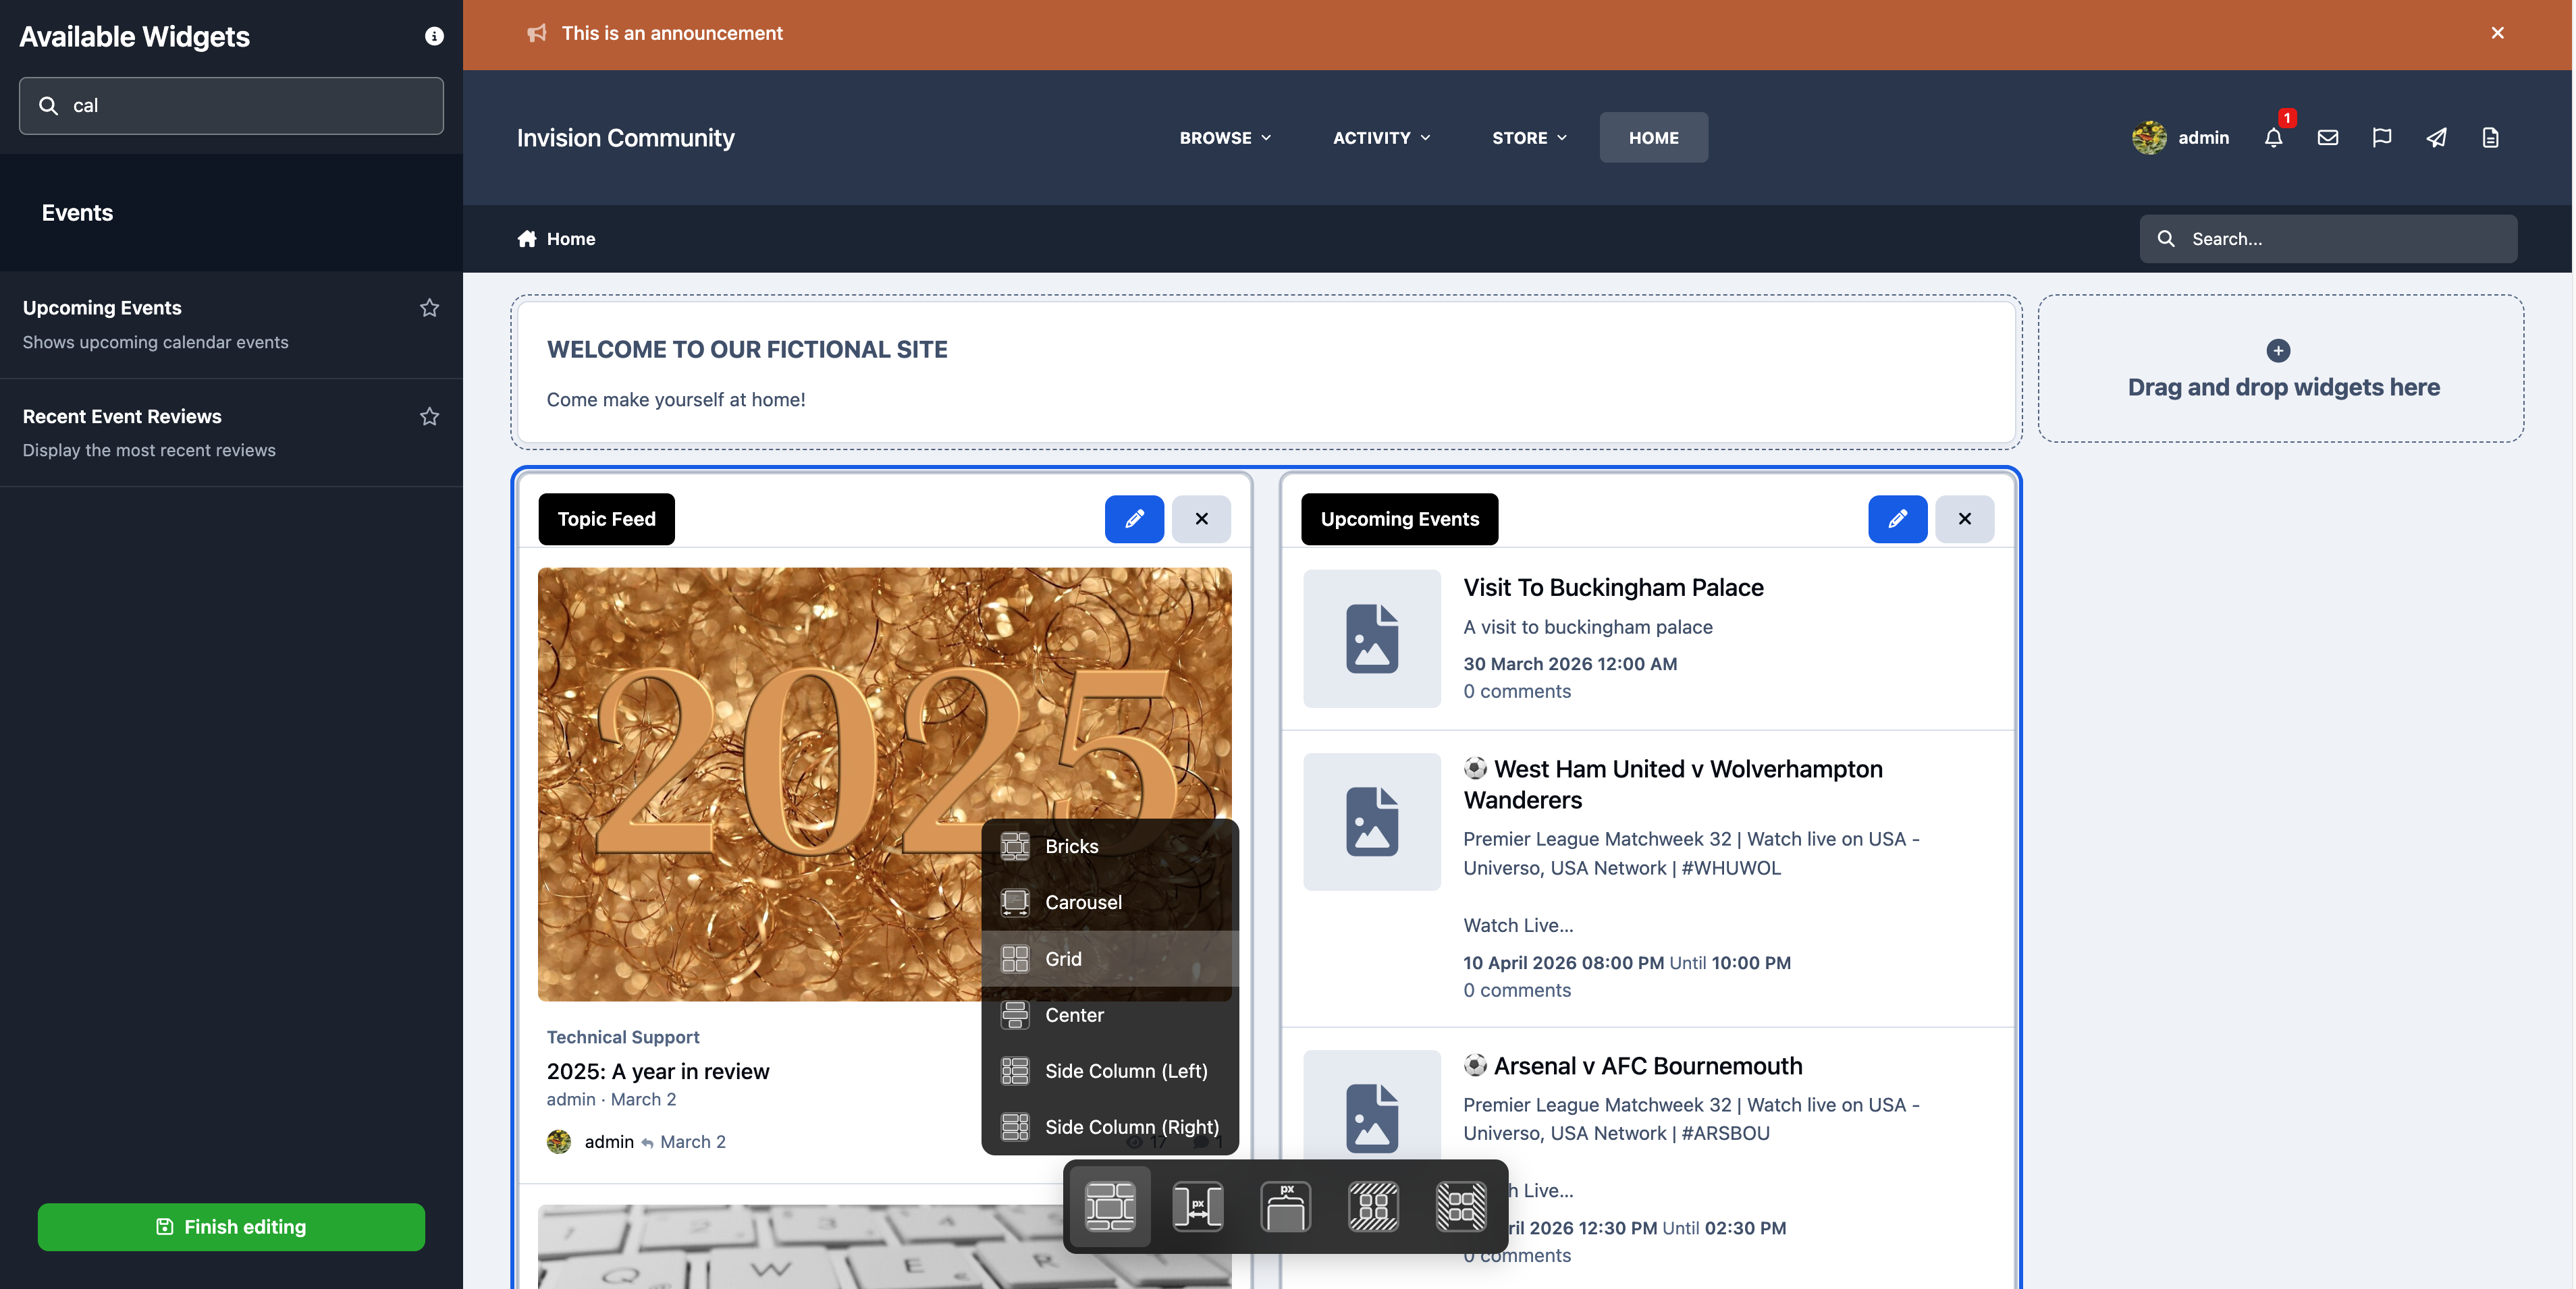Open the reports flag icon
The width and height of the screenshot is (2576, 1289).
click(2381, 138)
